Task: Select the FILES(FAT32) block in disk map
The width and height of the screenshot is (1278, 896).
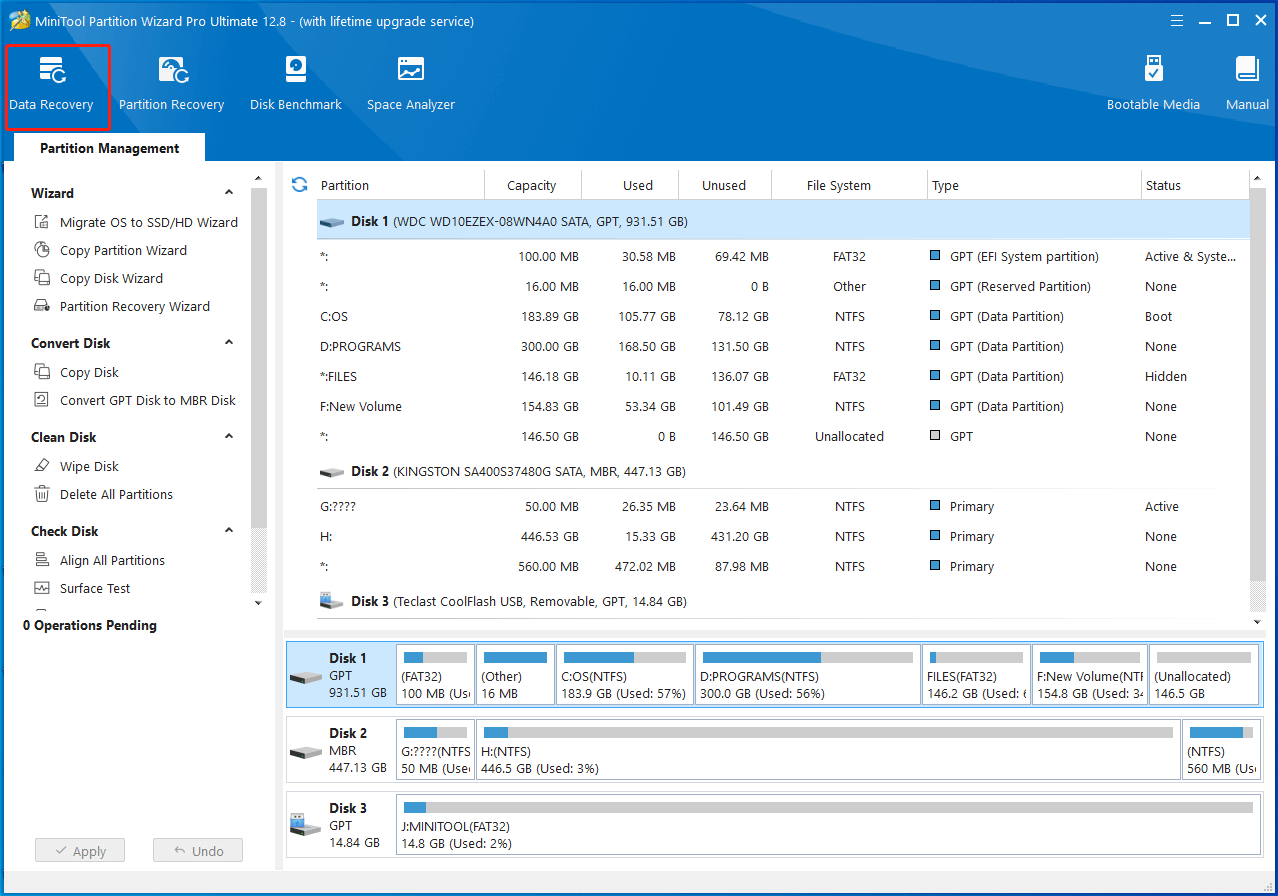Action: (x=976, y=675)
